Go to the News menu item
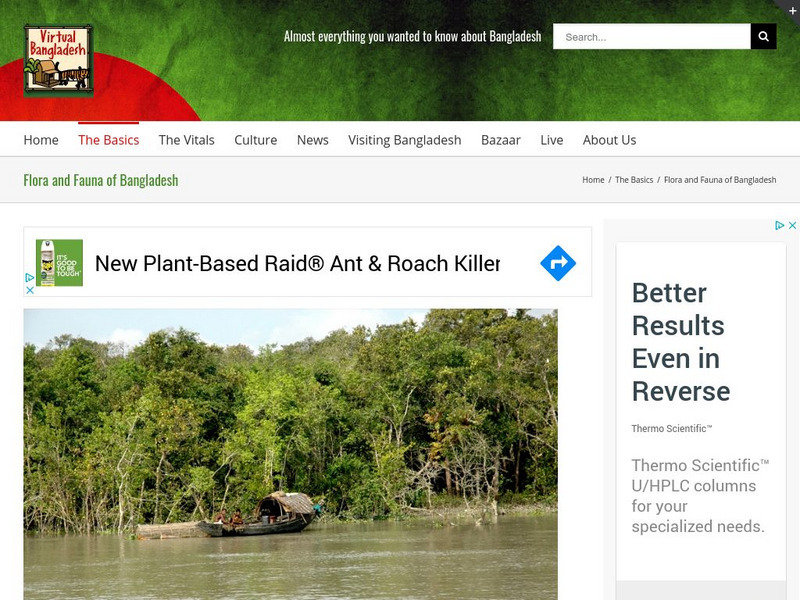The image size is (800, 600). (x=313, y=140)
